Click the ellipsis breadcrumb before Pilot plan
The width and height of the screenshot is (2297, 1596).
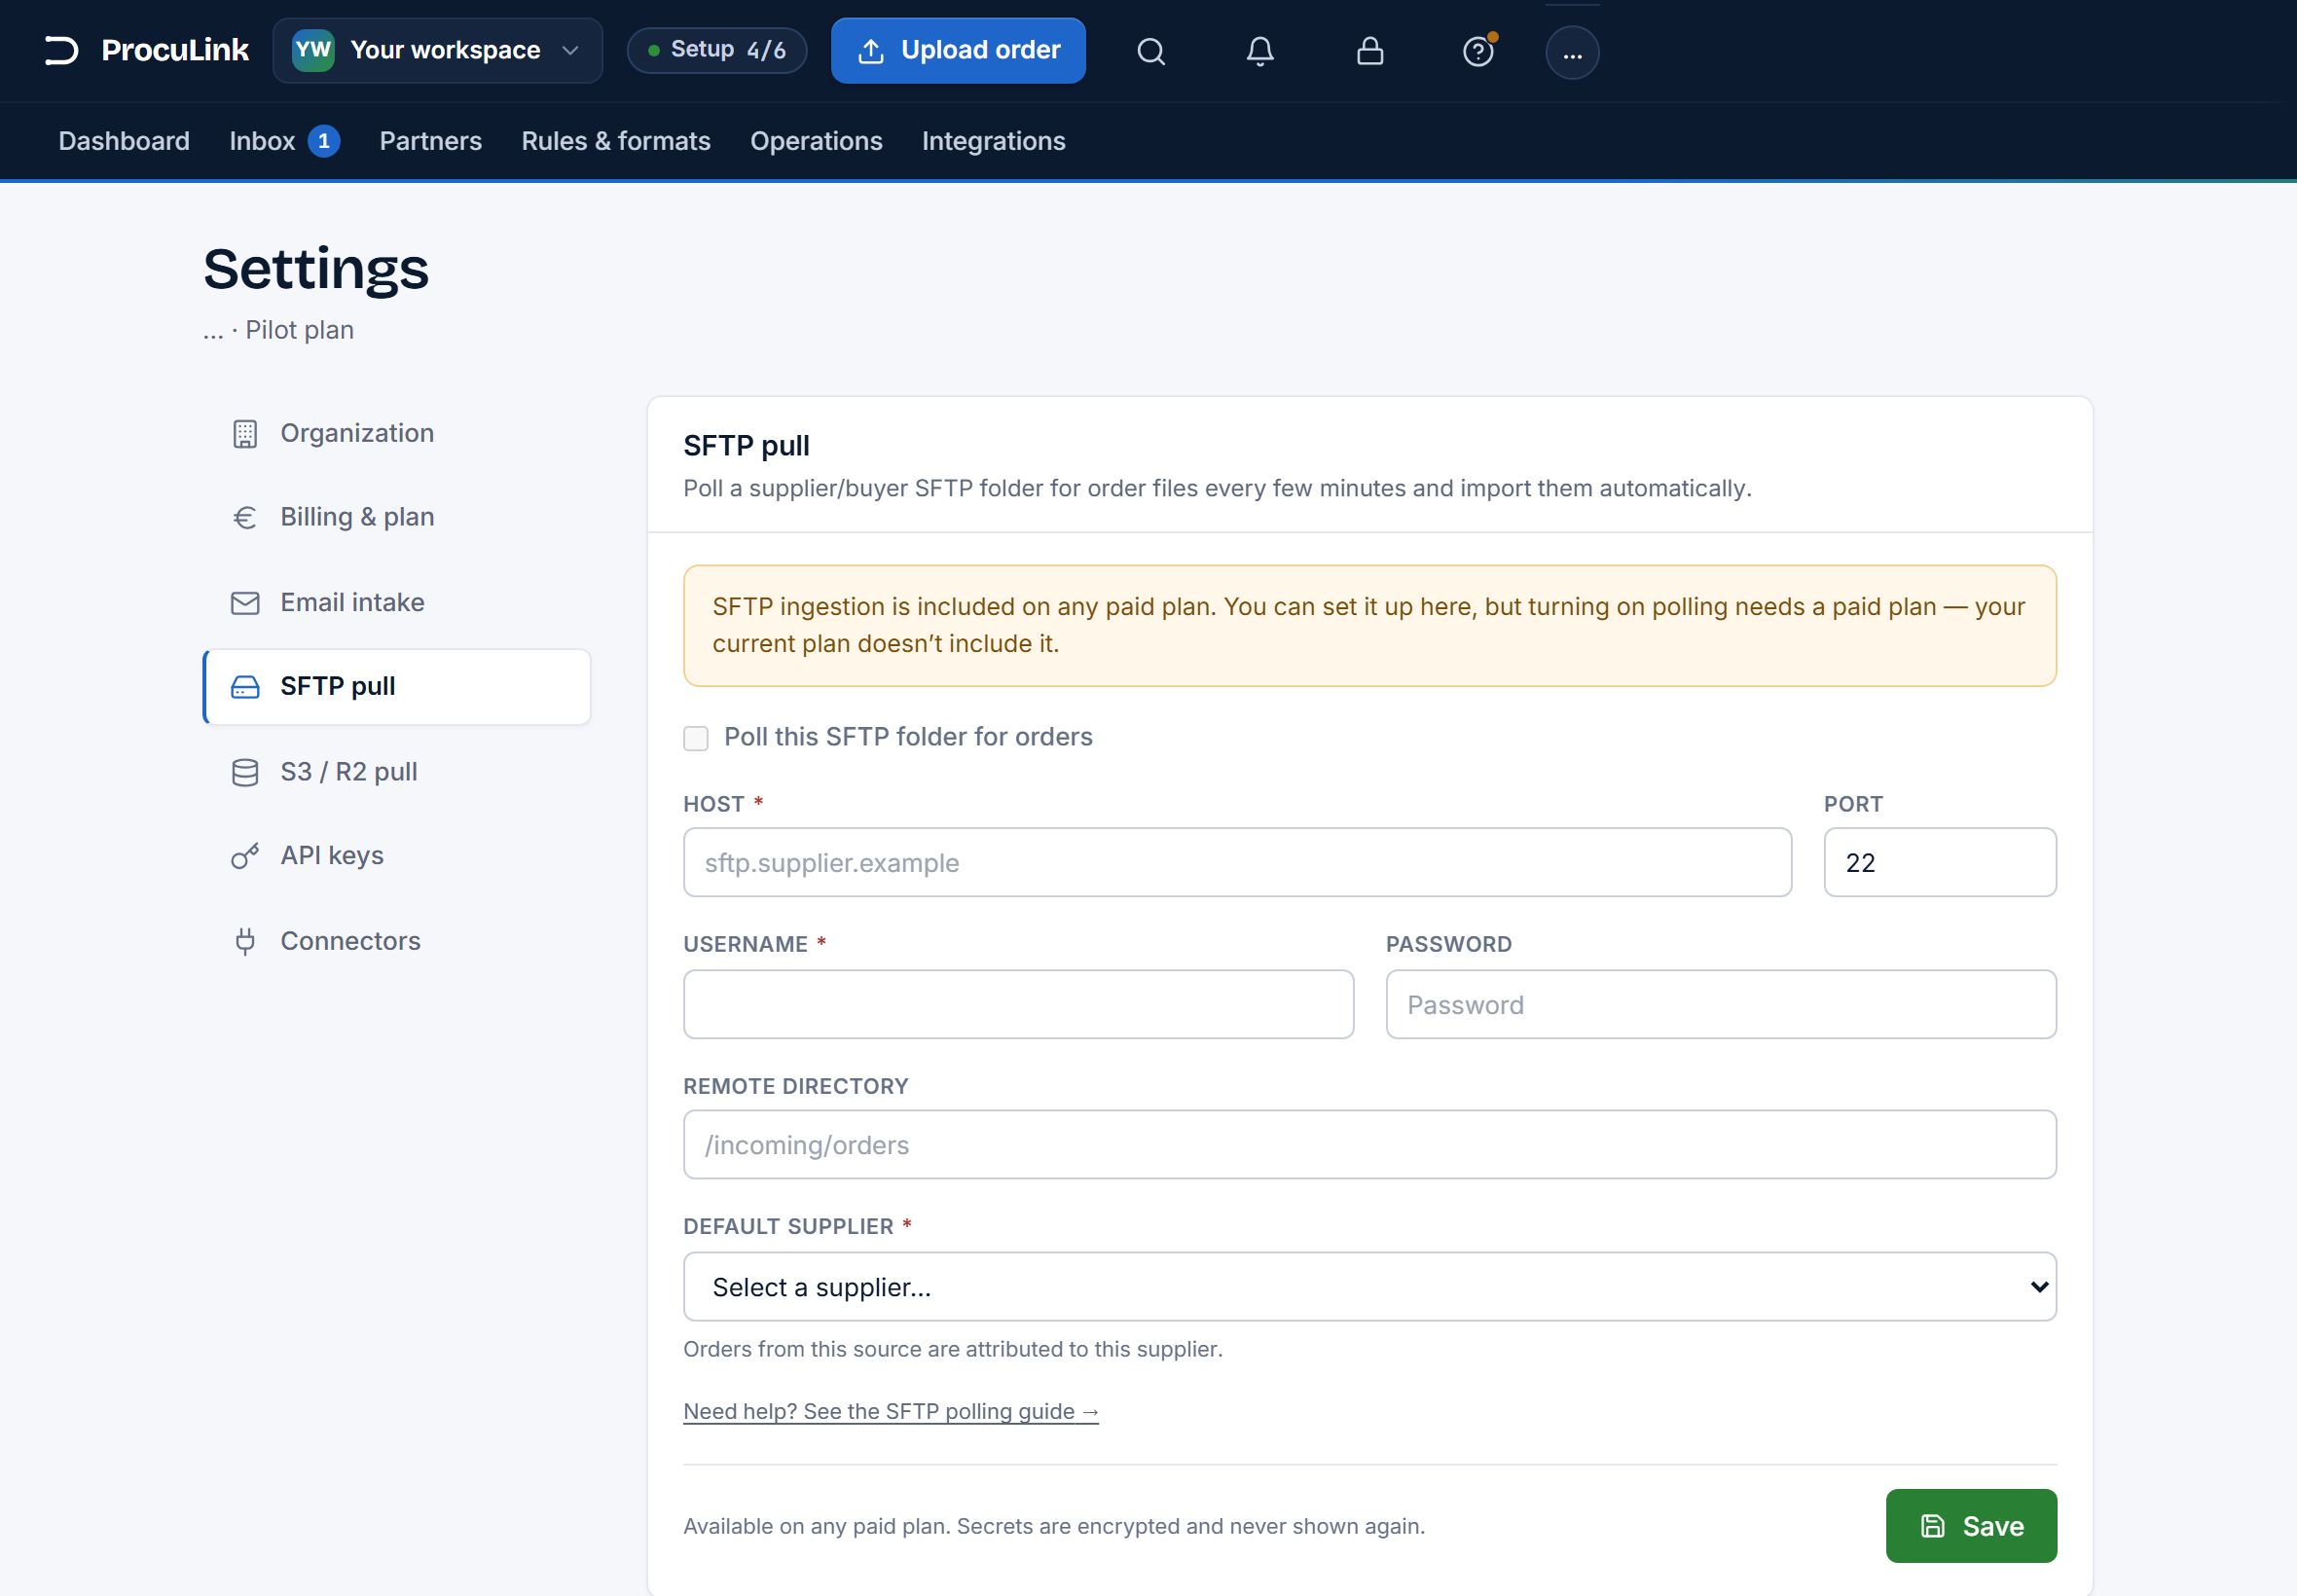(213, 331)
